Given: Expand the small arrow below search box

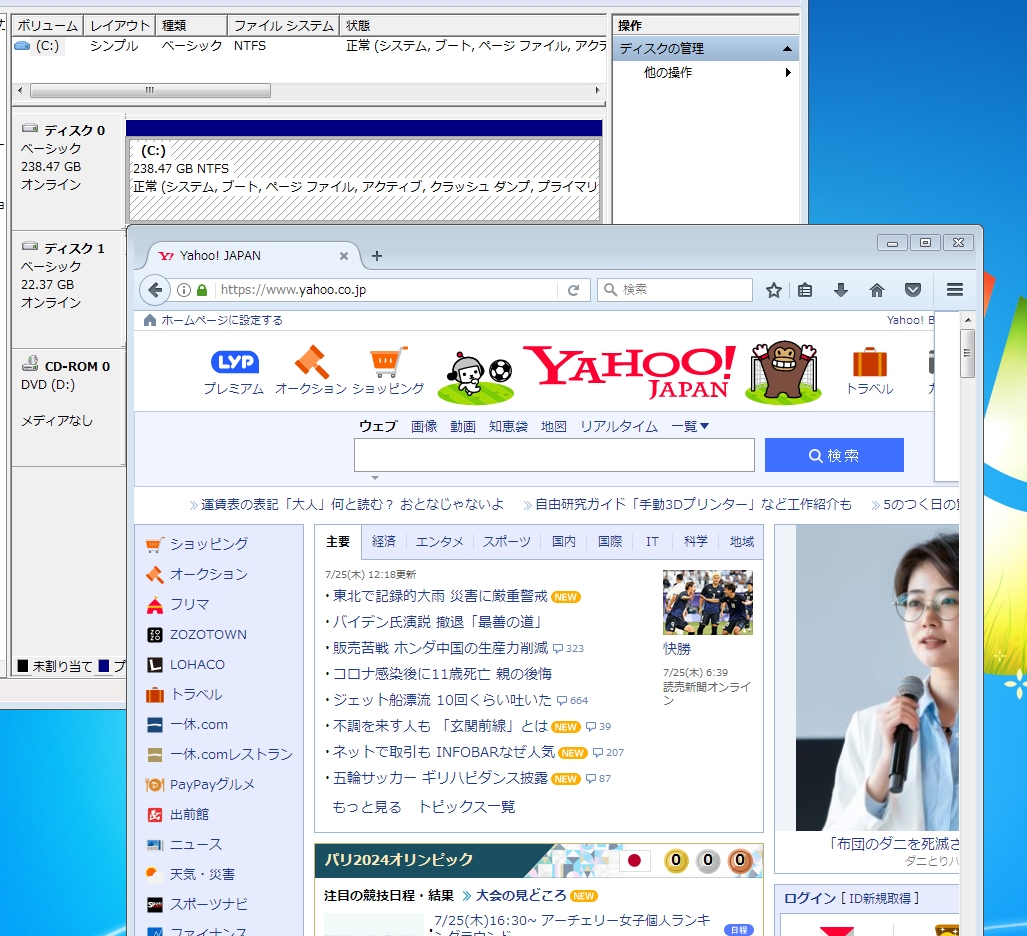Looking at the screenshot, I should [375, 478].
